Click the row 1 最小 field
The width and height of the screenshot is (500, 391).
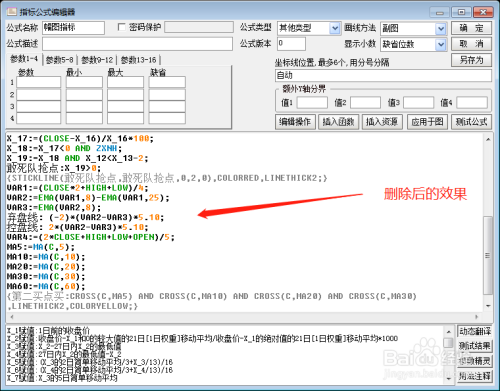click(84, 82)
